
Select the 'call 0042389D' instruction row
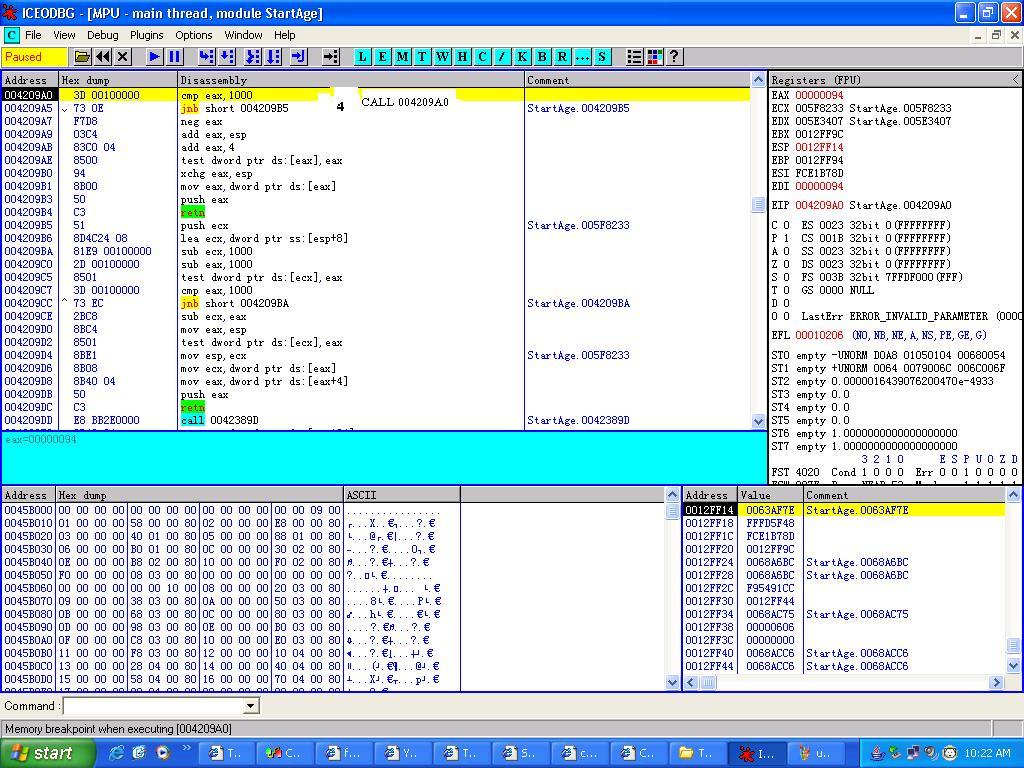376,420
